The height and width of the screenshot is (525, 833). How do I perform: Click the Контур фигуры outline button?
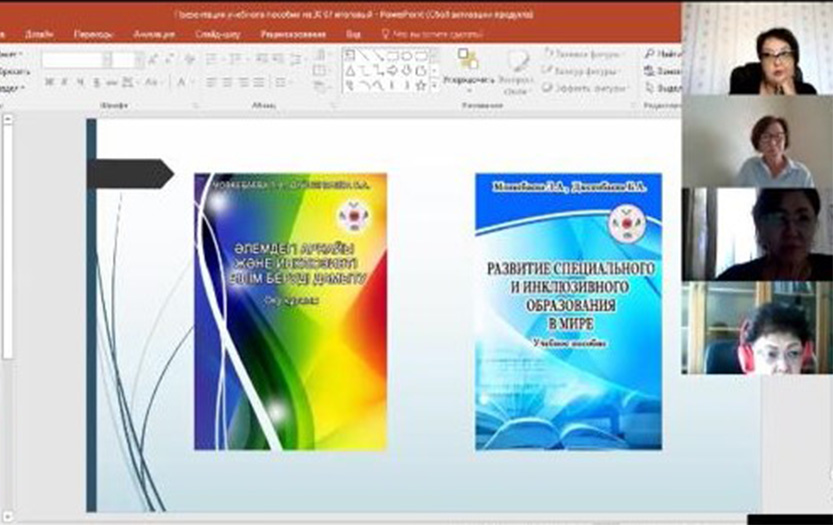[581, 70]
